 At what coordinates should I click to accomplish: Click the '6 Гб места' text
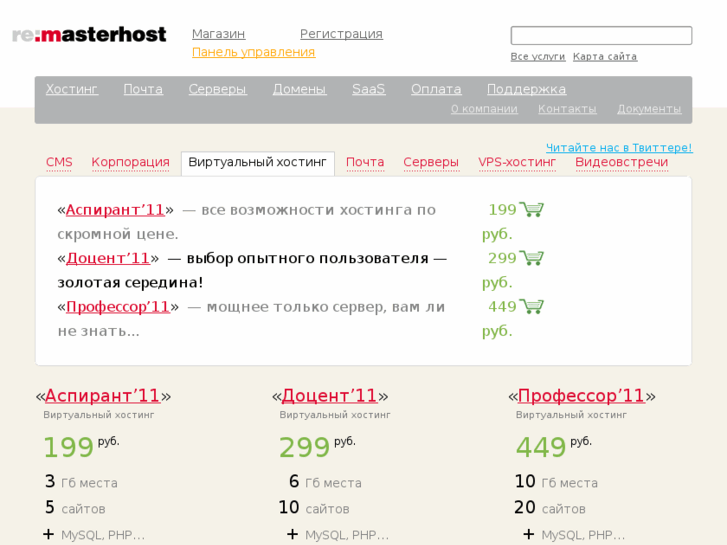coord(325,482)
